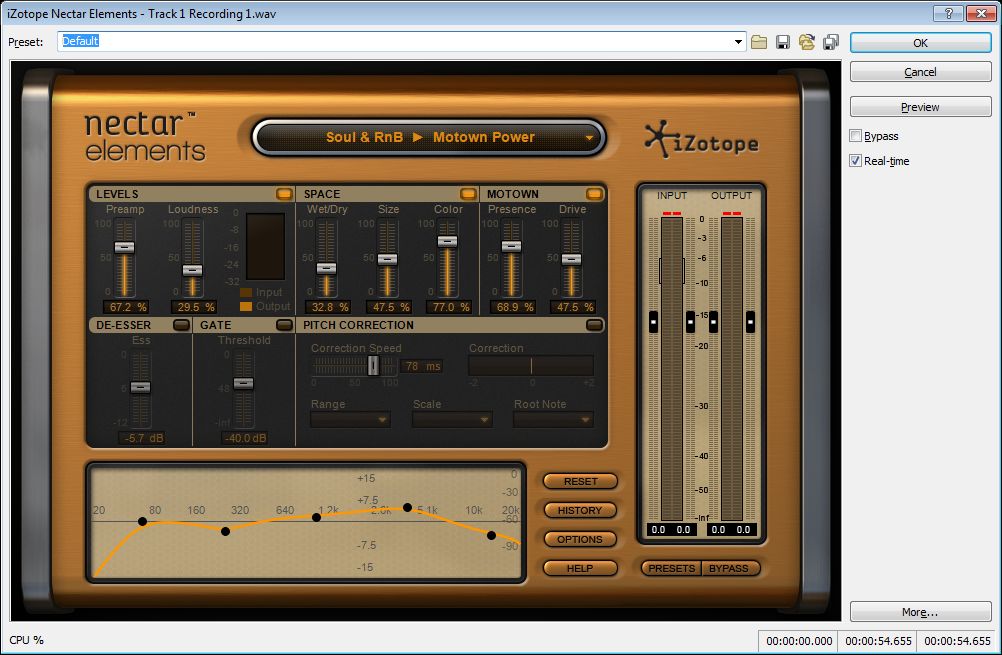Screen dimensions: 1002x655
Task: Click the Threshold value -40.0 dB
Action: 245,438
